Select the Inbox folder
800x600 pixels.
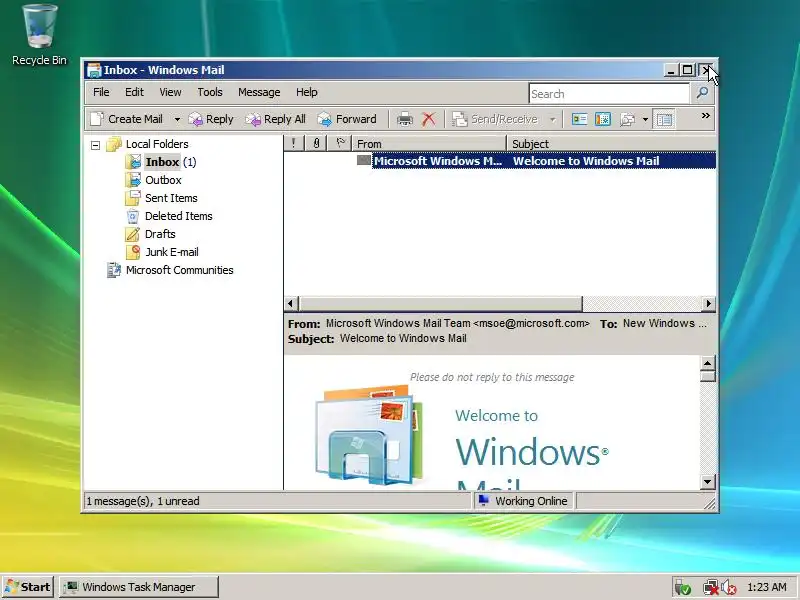(x=162, y=162)
